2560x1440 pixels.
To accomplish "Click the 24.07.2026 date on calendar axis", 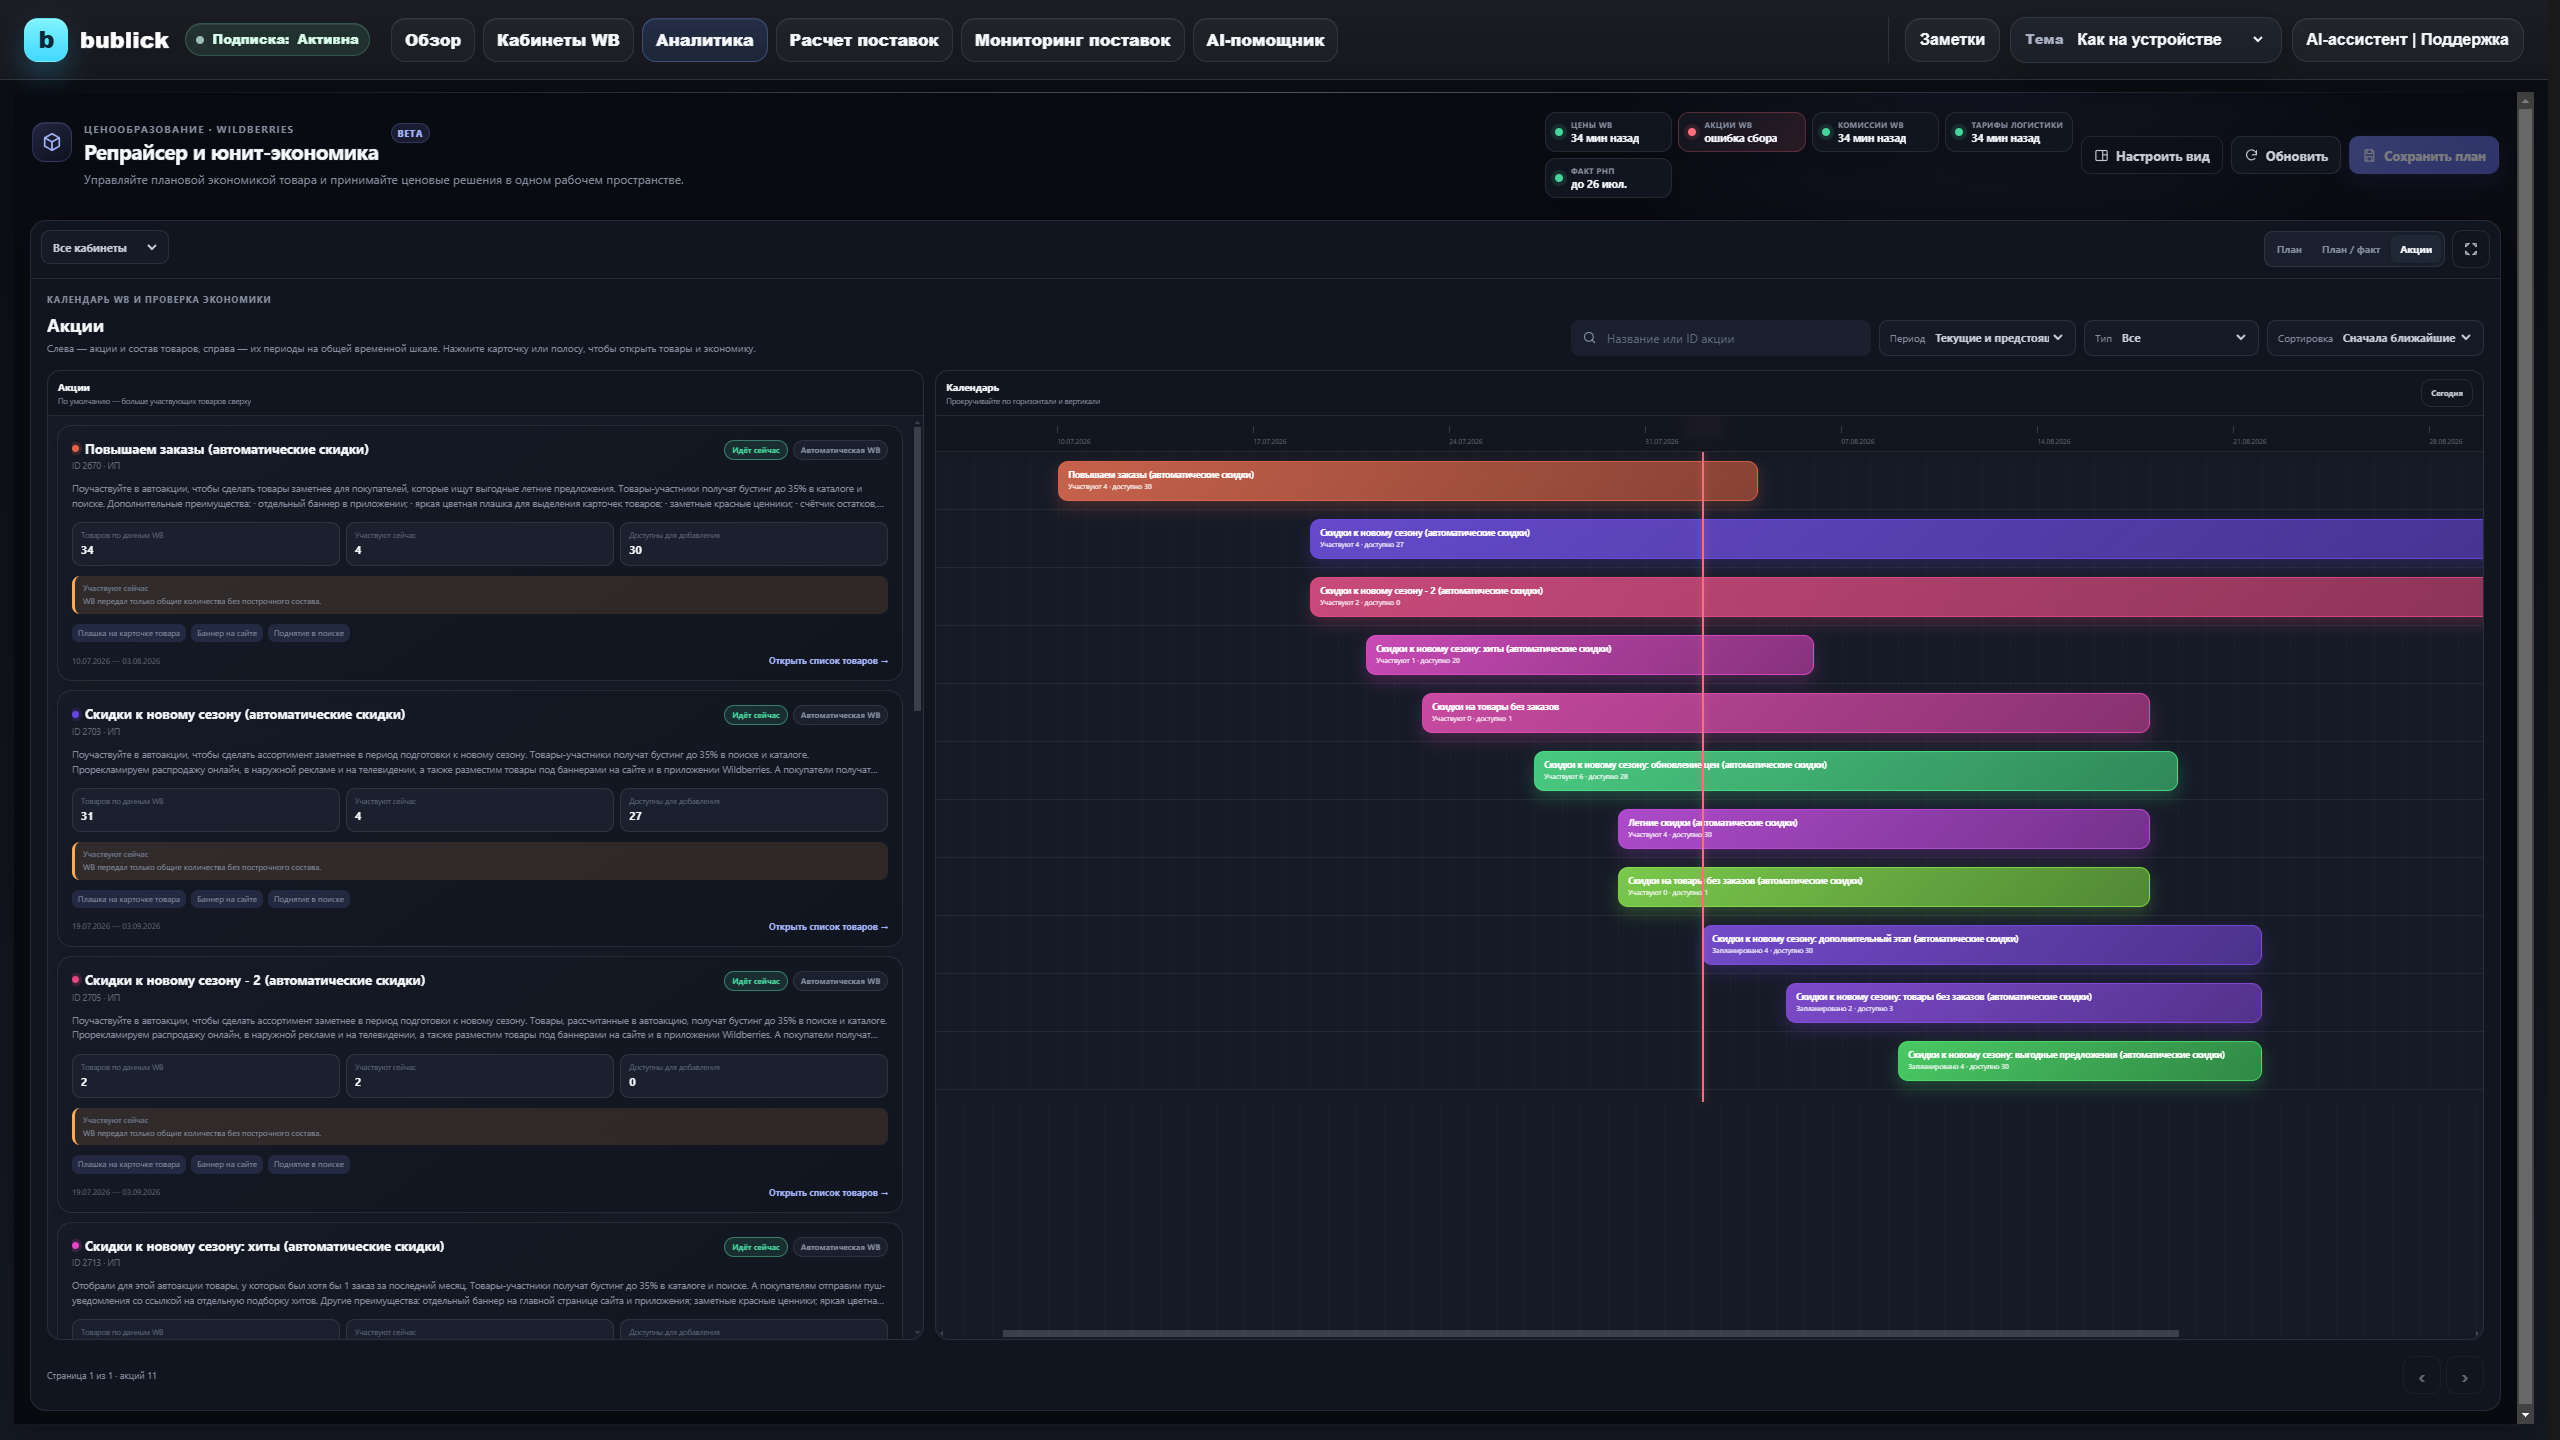I will click(x=1465, y=441).
